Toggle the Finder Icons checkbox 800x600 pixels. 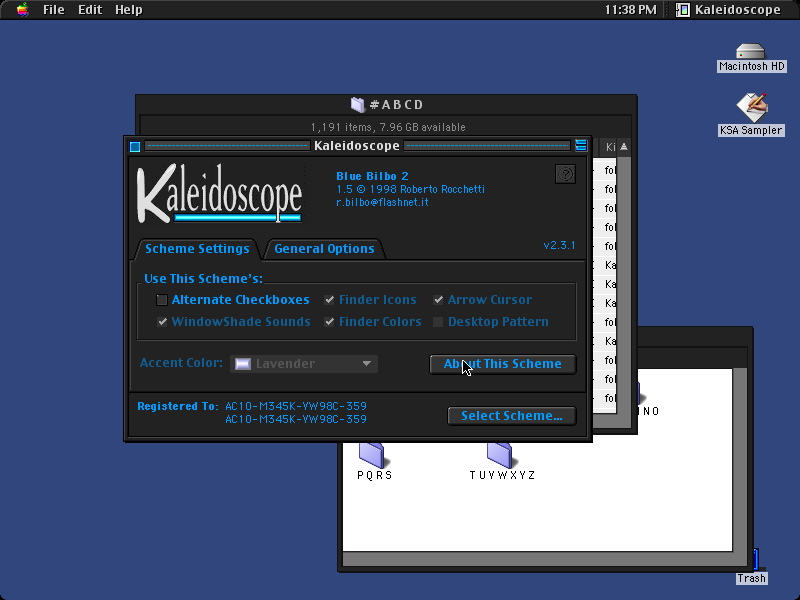click(x=329, y=300)
